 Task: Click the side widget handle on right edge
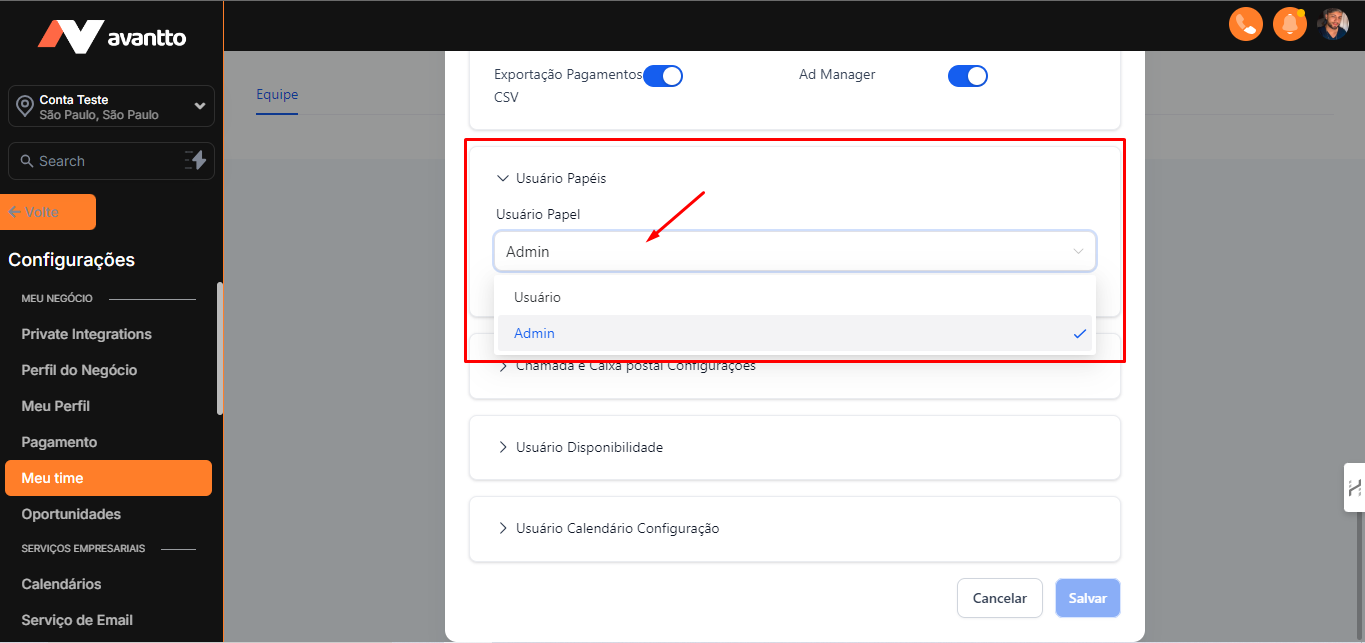pyautogui.click(x=1354, y=488)
